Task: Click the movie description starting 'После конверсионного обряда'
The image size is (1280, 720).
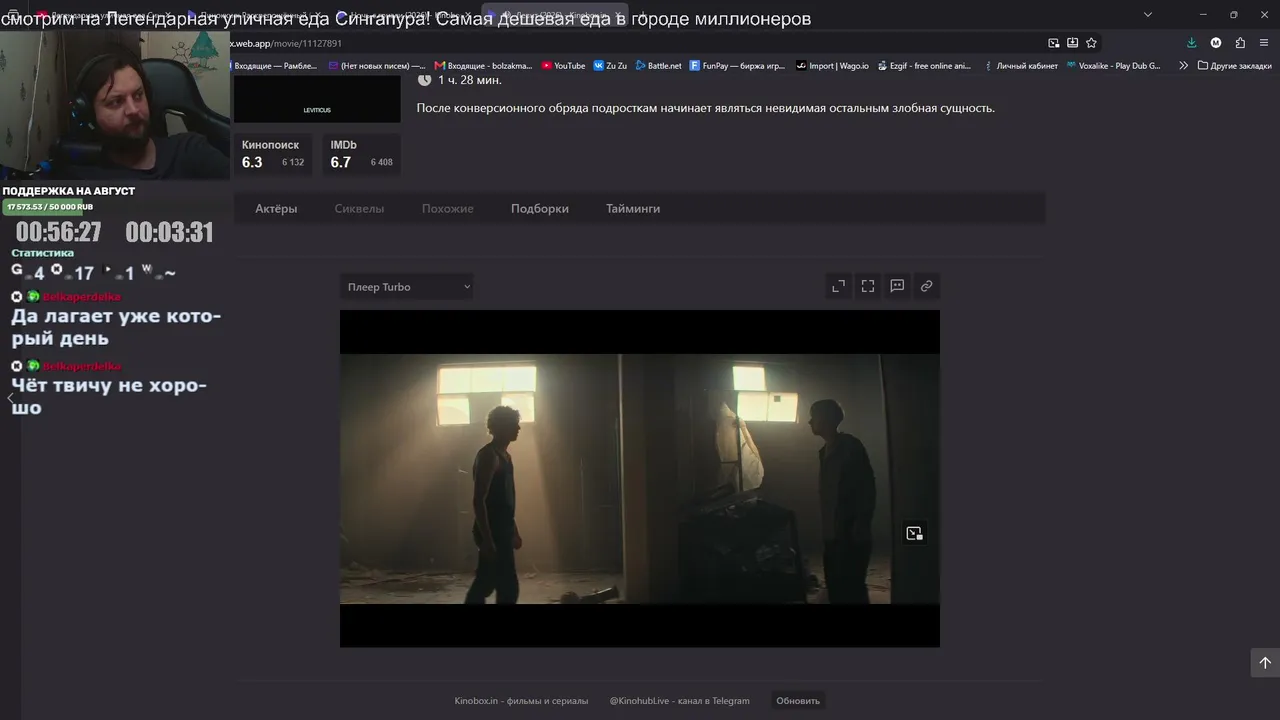Action: coord(706,108)
